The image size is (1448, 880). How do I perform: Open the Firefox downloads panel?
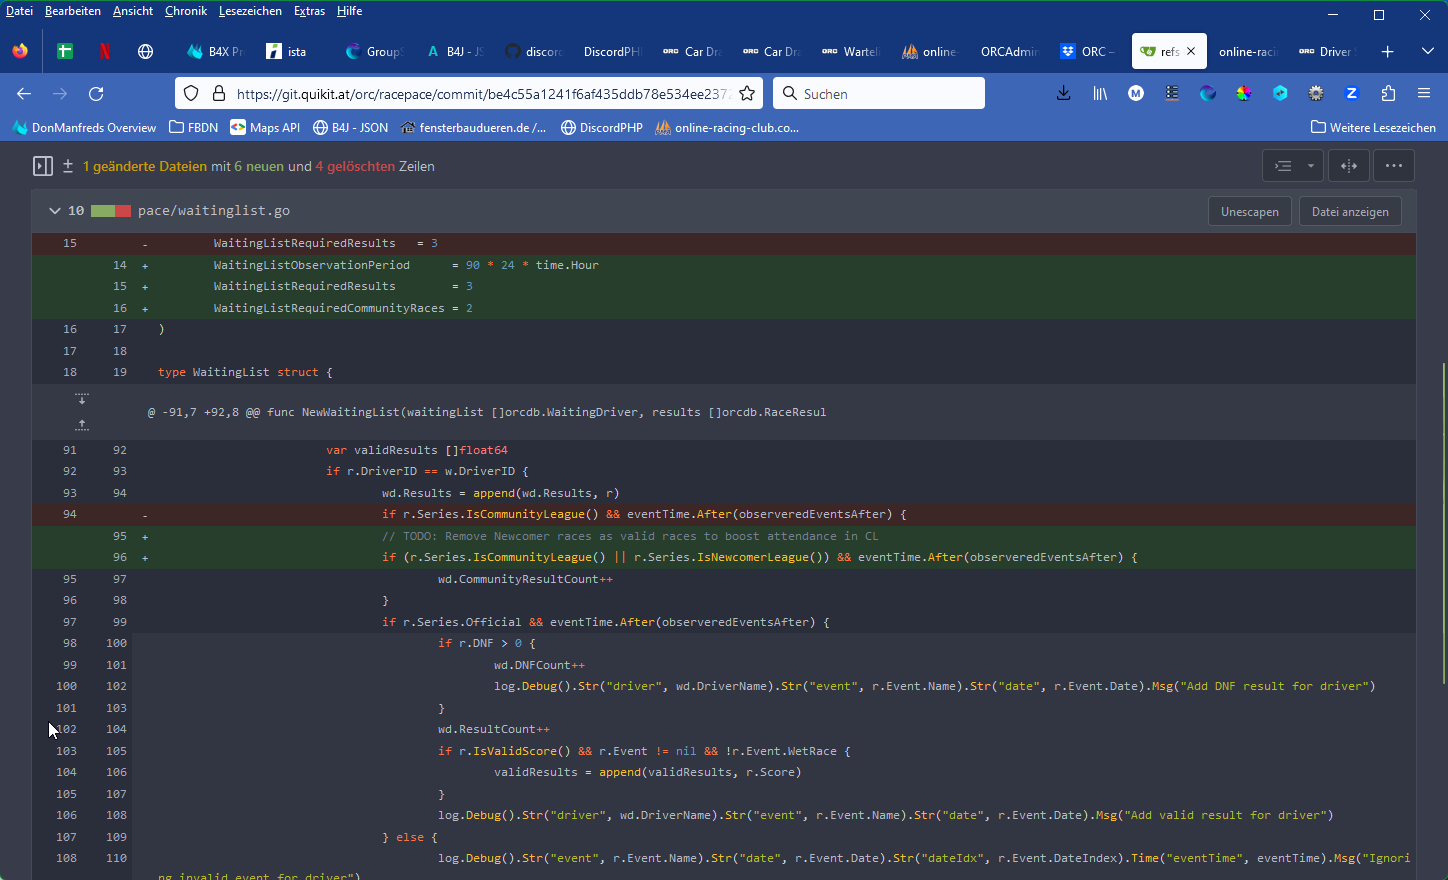(1063, 93)
